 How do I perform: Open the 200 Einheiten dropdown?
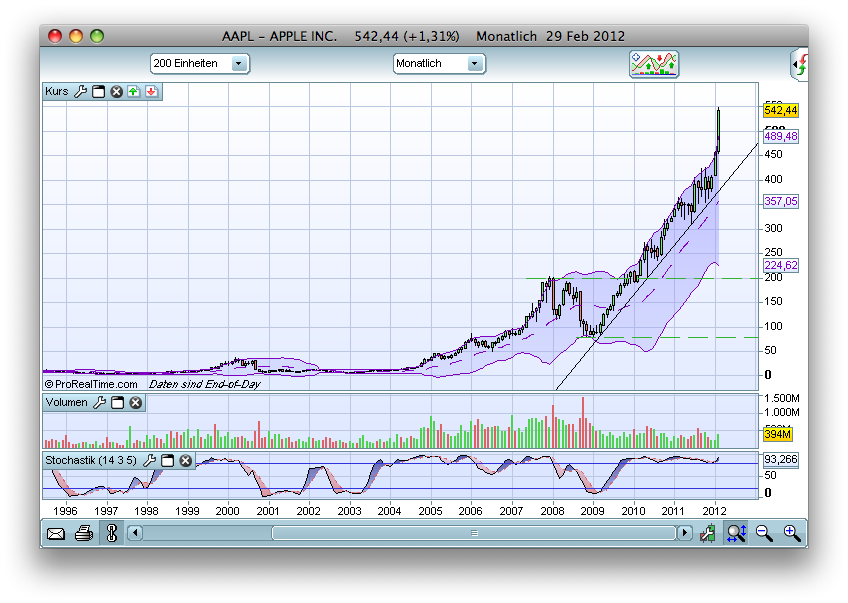pos(200,64)
